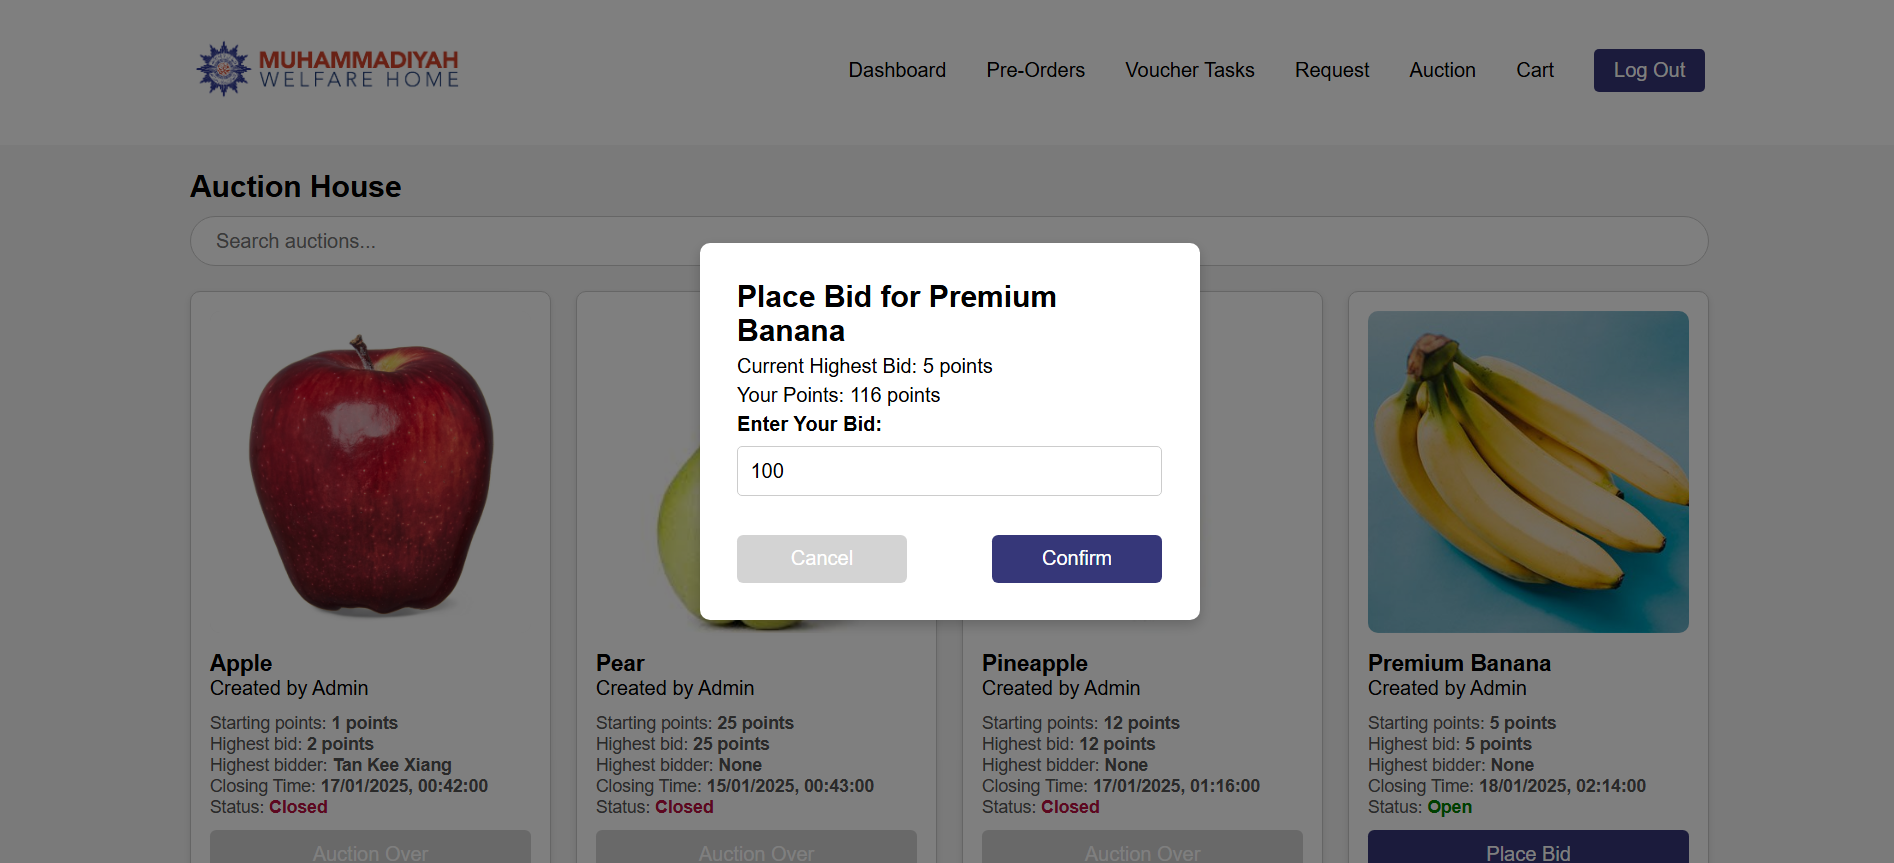Screen dimensions: 1894x863
Task: Click the Auction Over button under Pear
Action: [x=756, y=849]
